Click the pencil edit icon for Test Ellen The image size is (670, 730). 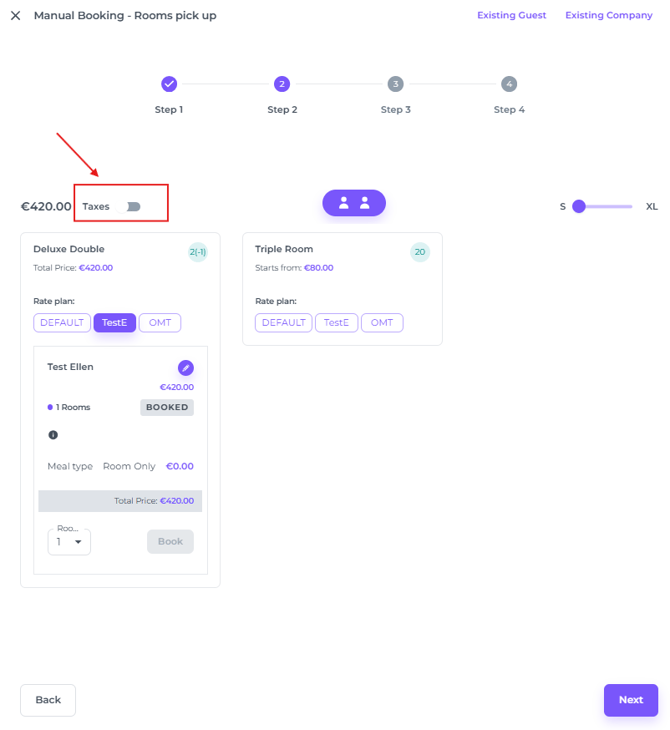(x=186, y=368)
